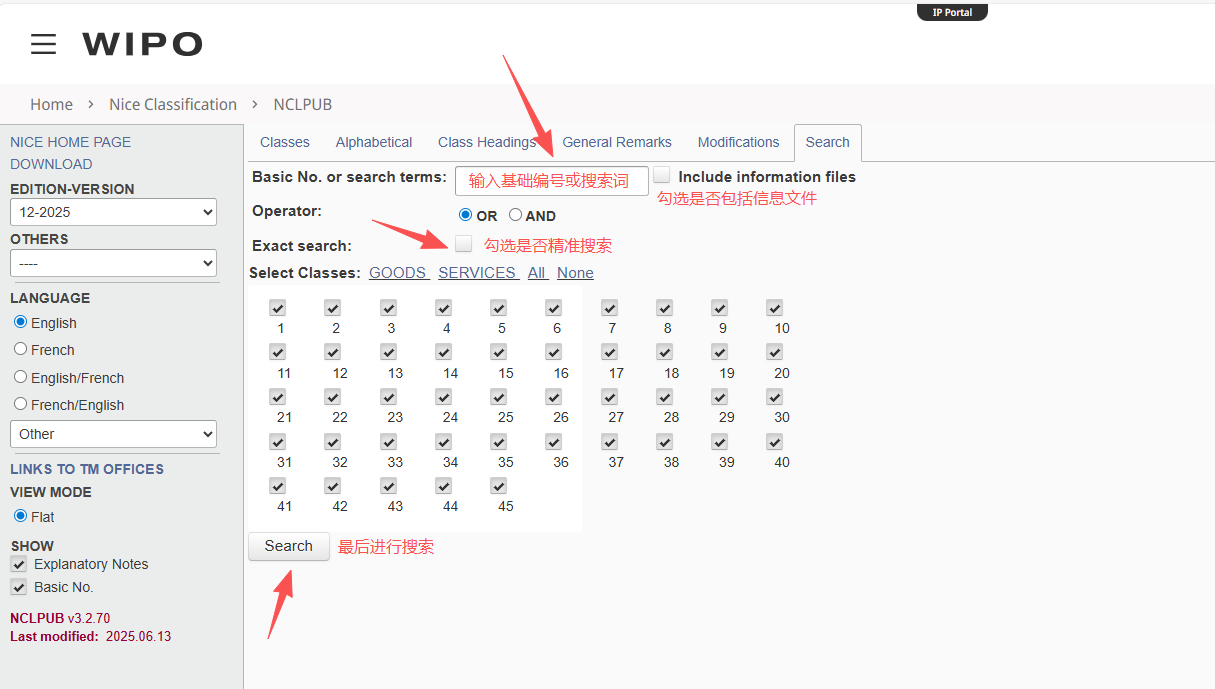Enable the Exact search checkbox
This screenshot has width=1215, height=689.
click(x=463, y=244)
